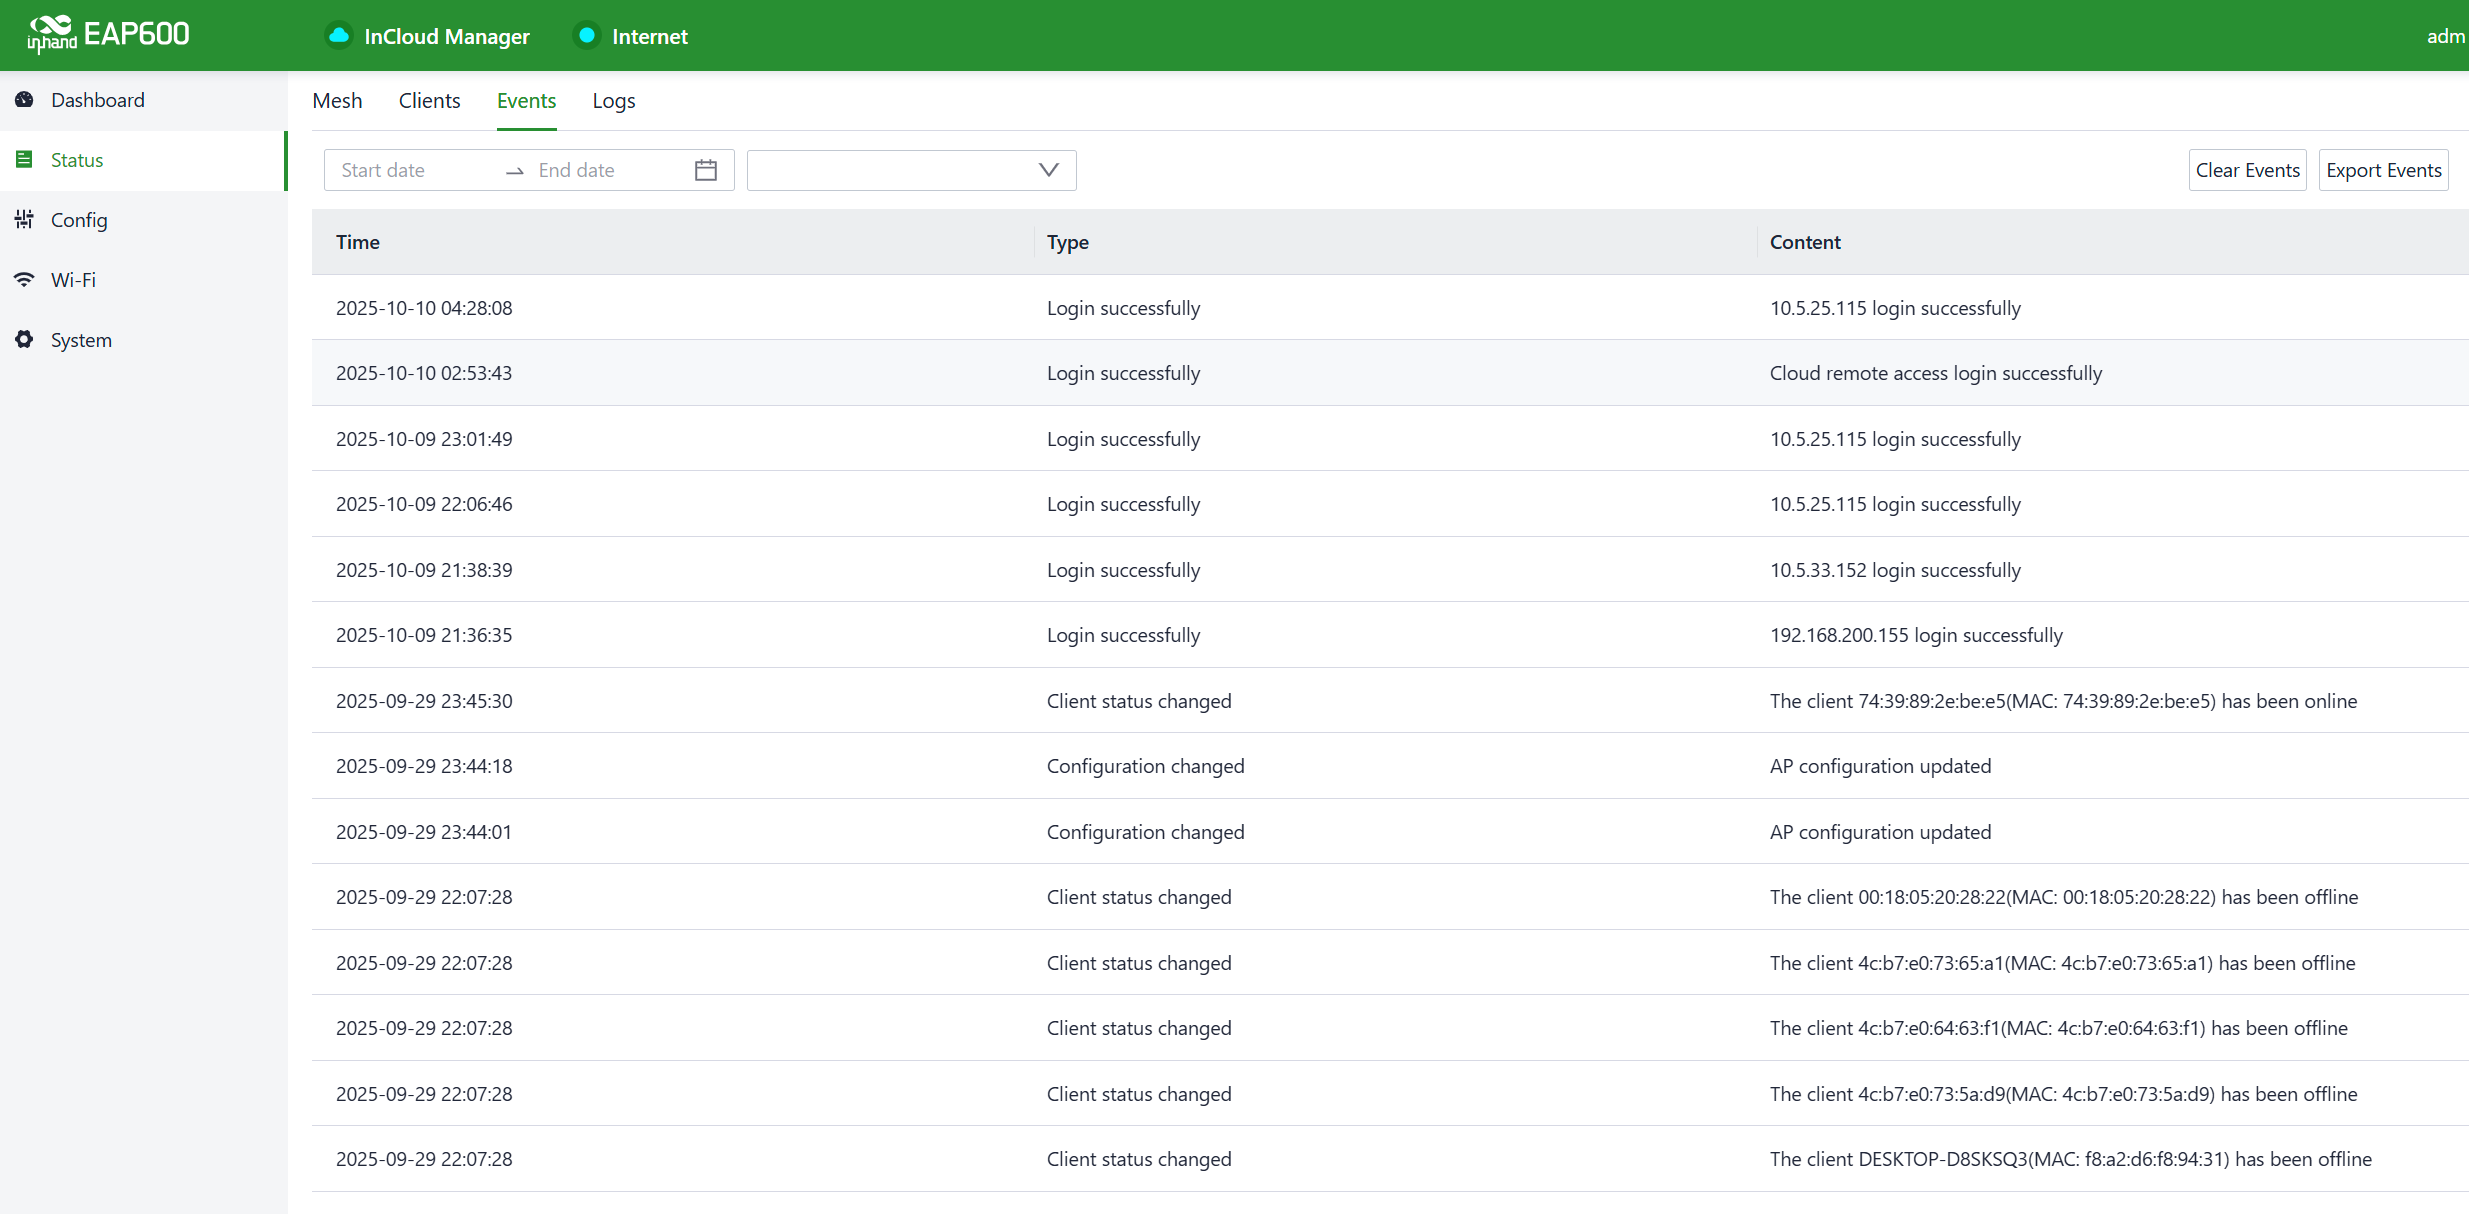Click the Config sliders icon

click(x=25, y=220)
